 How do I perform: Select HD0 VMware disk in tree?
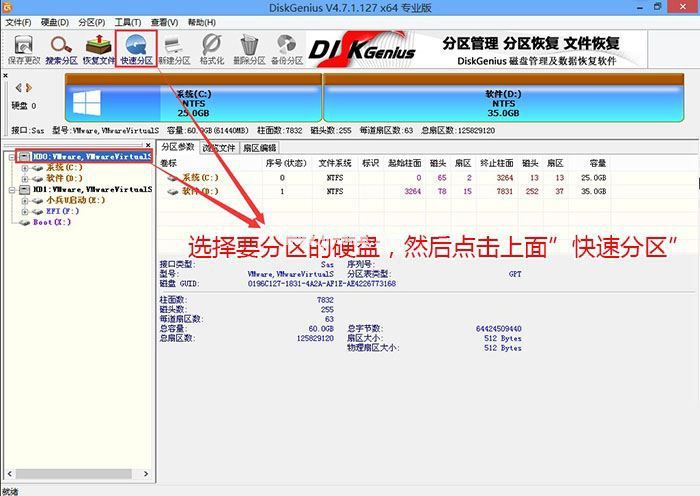(x=92, y=156)
